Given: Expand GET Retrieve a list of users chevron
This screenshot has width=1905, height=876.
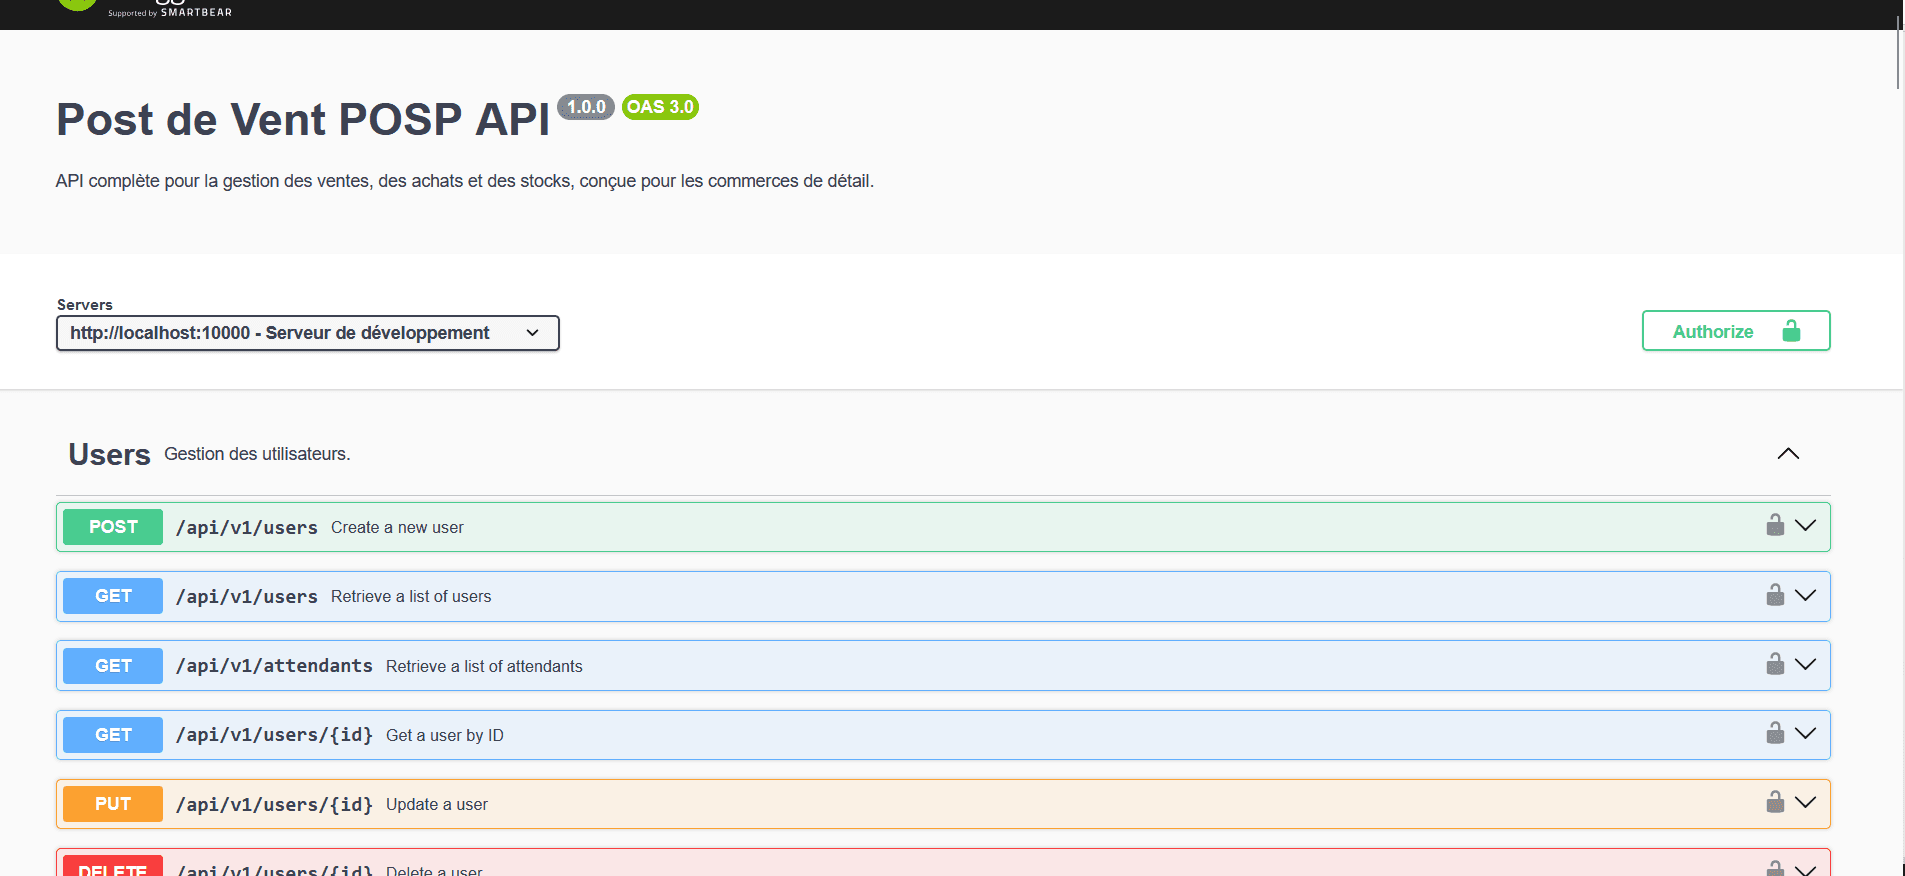Looking at the screenshot, I should point(1805,596).
